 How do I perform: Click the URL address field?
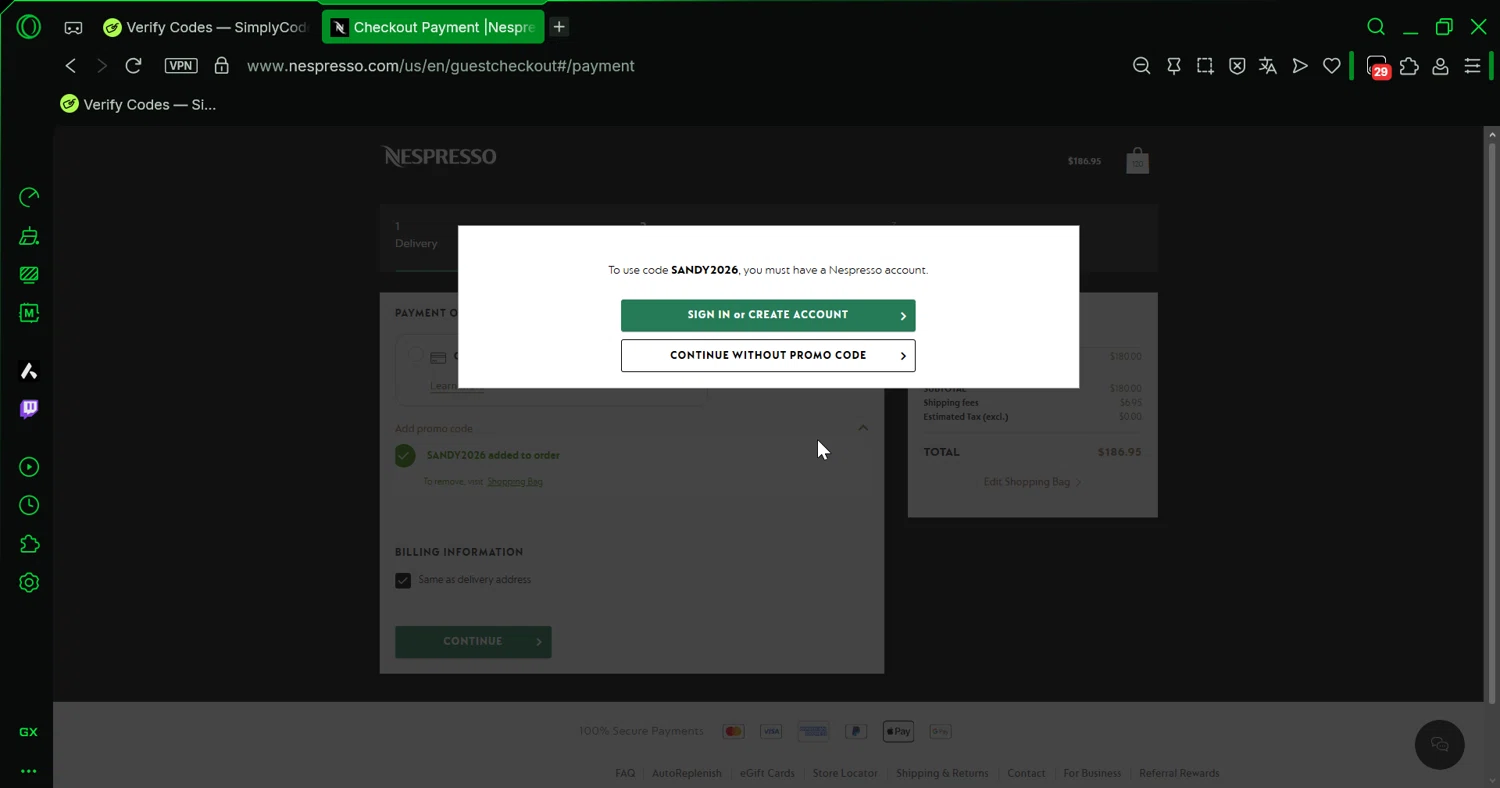pyautogui.click(x=441, y=66)
